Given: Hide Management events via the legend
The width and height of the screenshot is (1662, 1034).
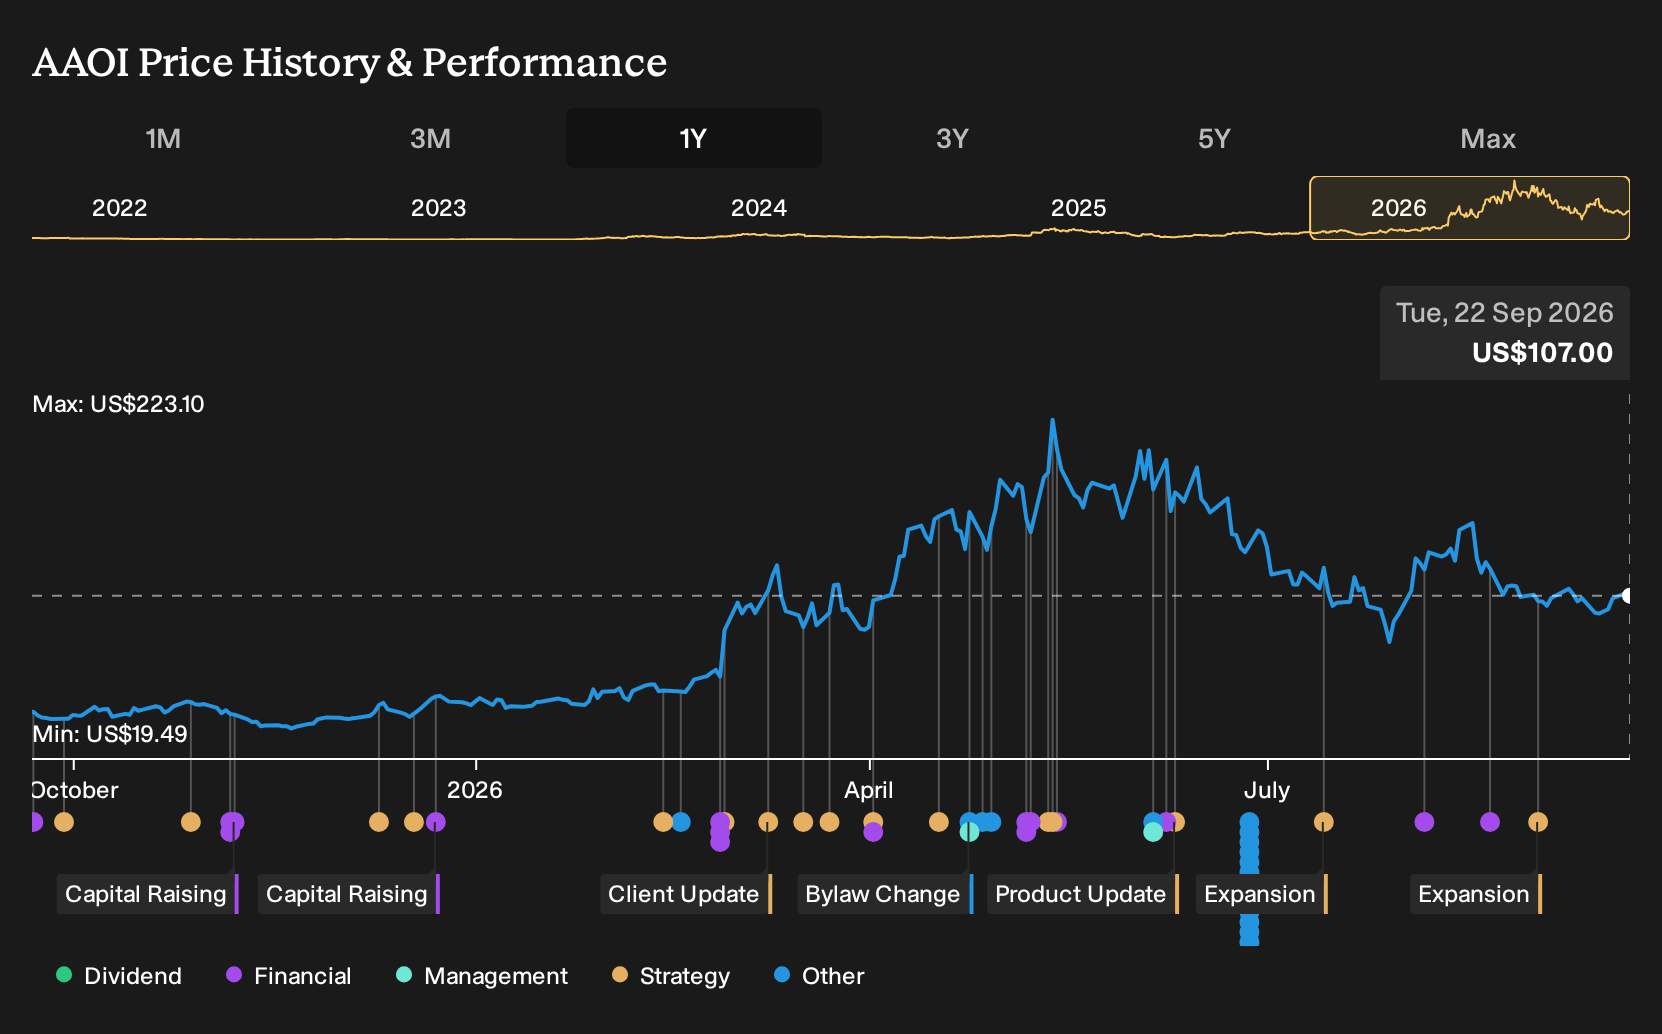Looking at the screenshot, I should [x=482, y=976].
